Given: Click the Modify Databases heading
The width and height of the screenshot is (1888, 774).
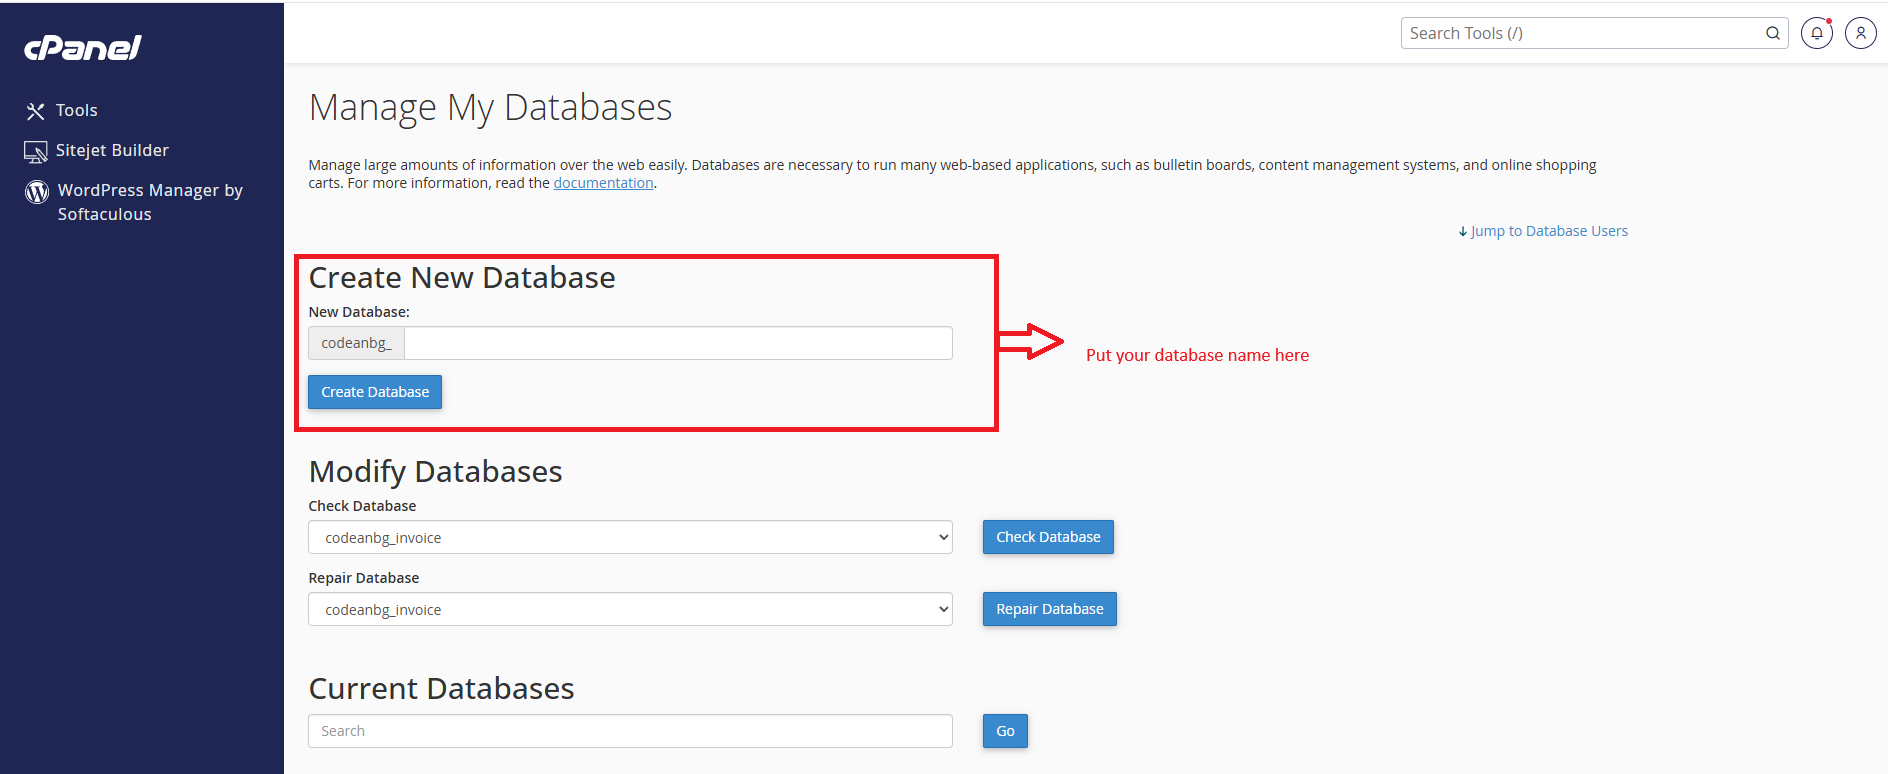Looking at the screenshot, I should click(435, 471).
